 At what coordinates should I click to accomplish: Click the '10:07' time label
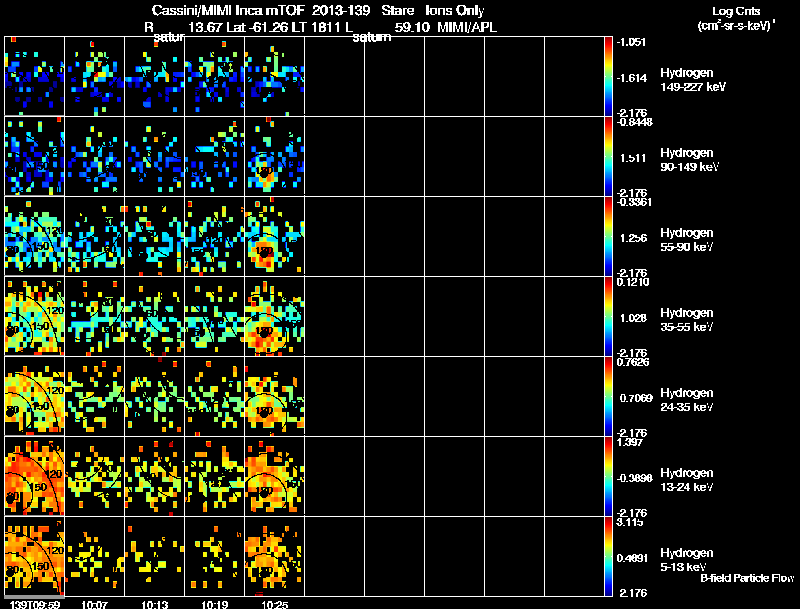click(94, 605)
